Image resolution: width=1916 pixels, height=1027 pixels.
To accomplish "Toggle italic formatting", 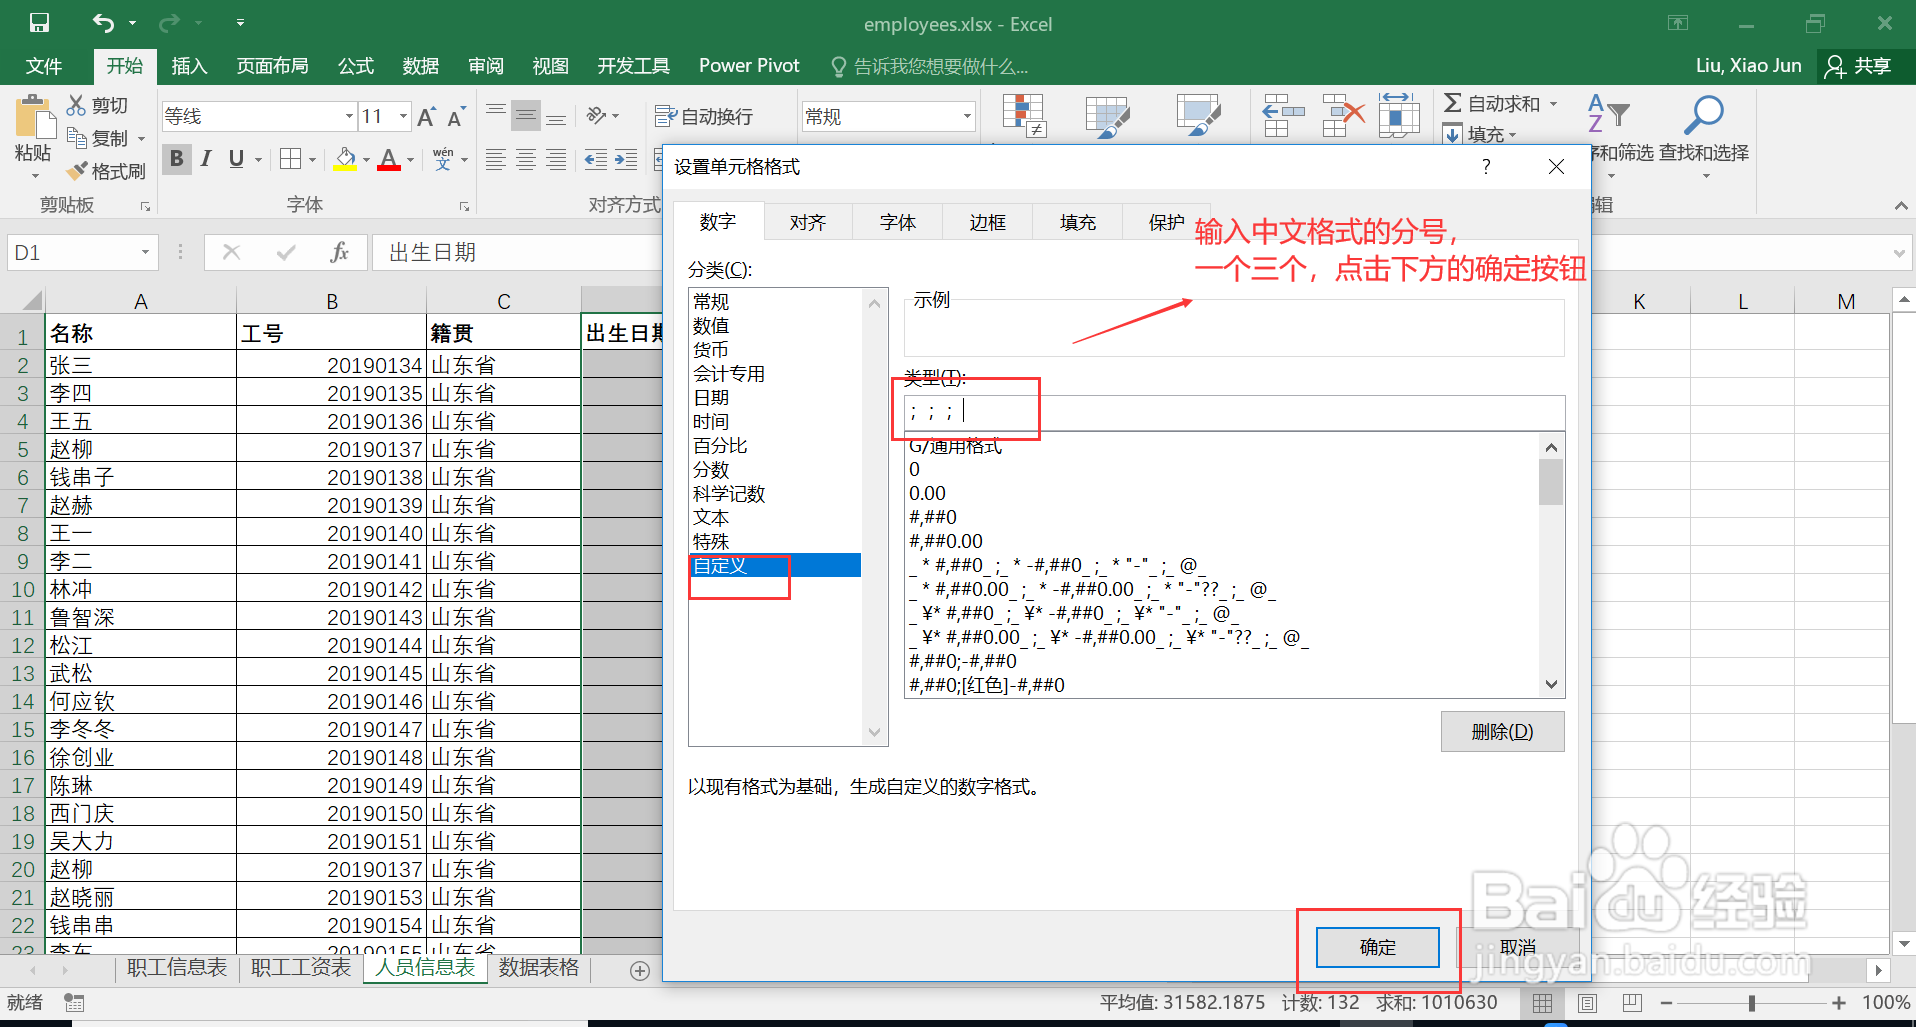I will (206, 158).
